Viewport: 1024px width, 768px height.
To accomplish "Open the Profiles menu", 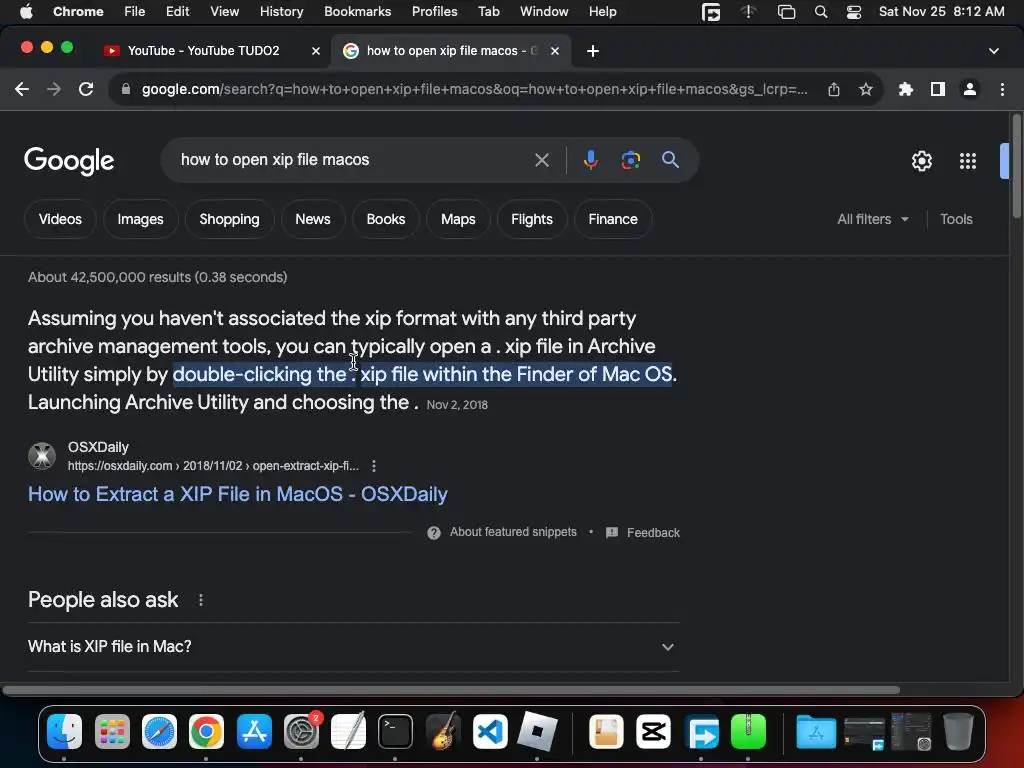I will point(434,12).
